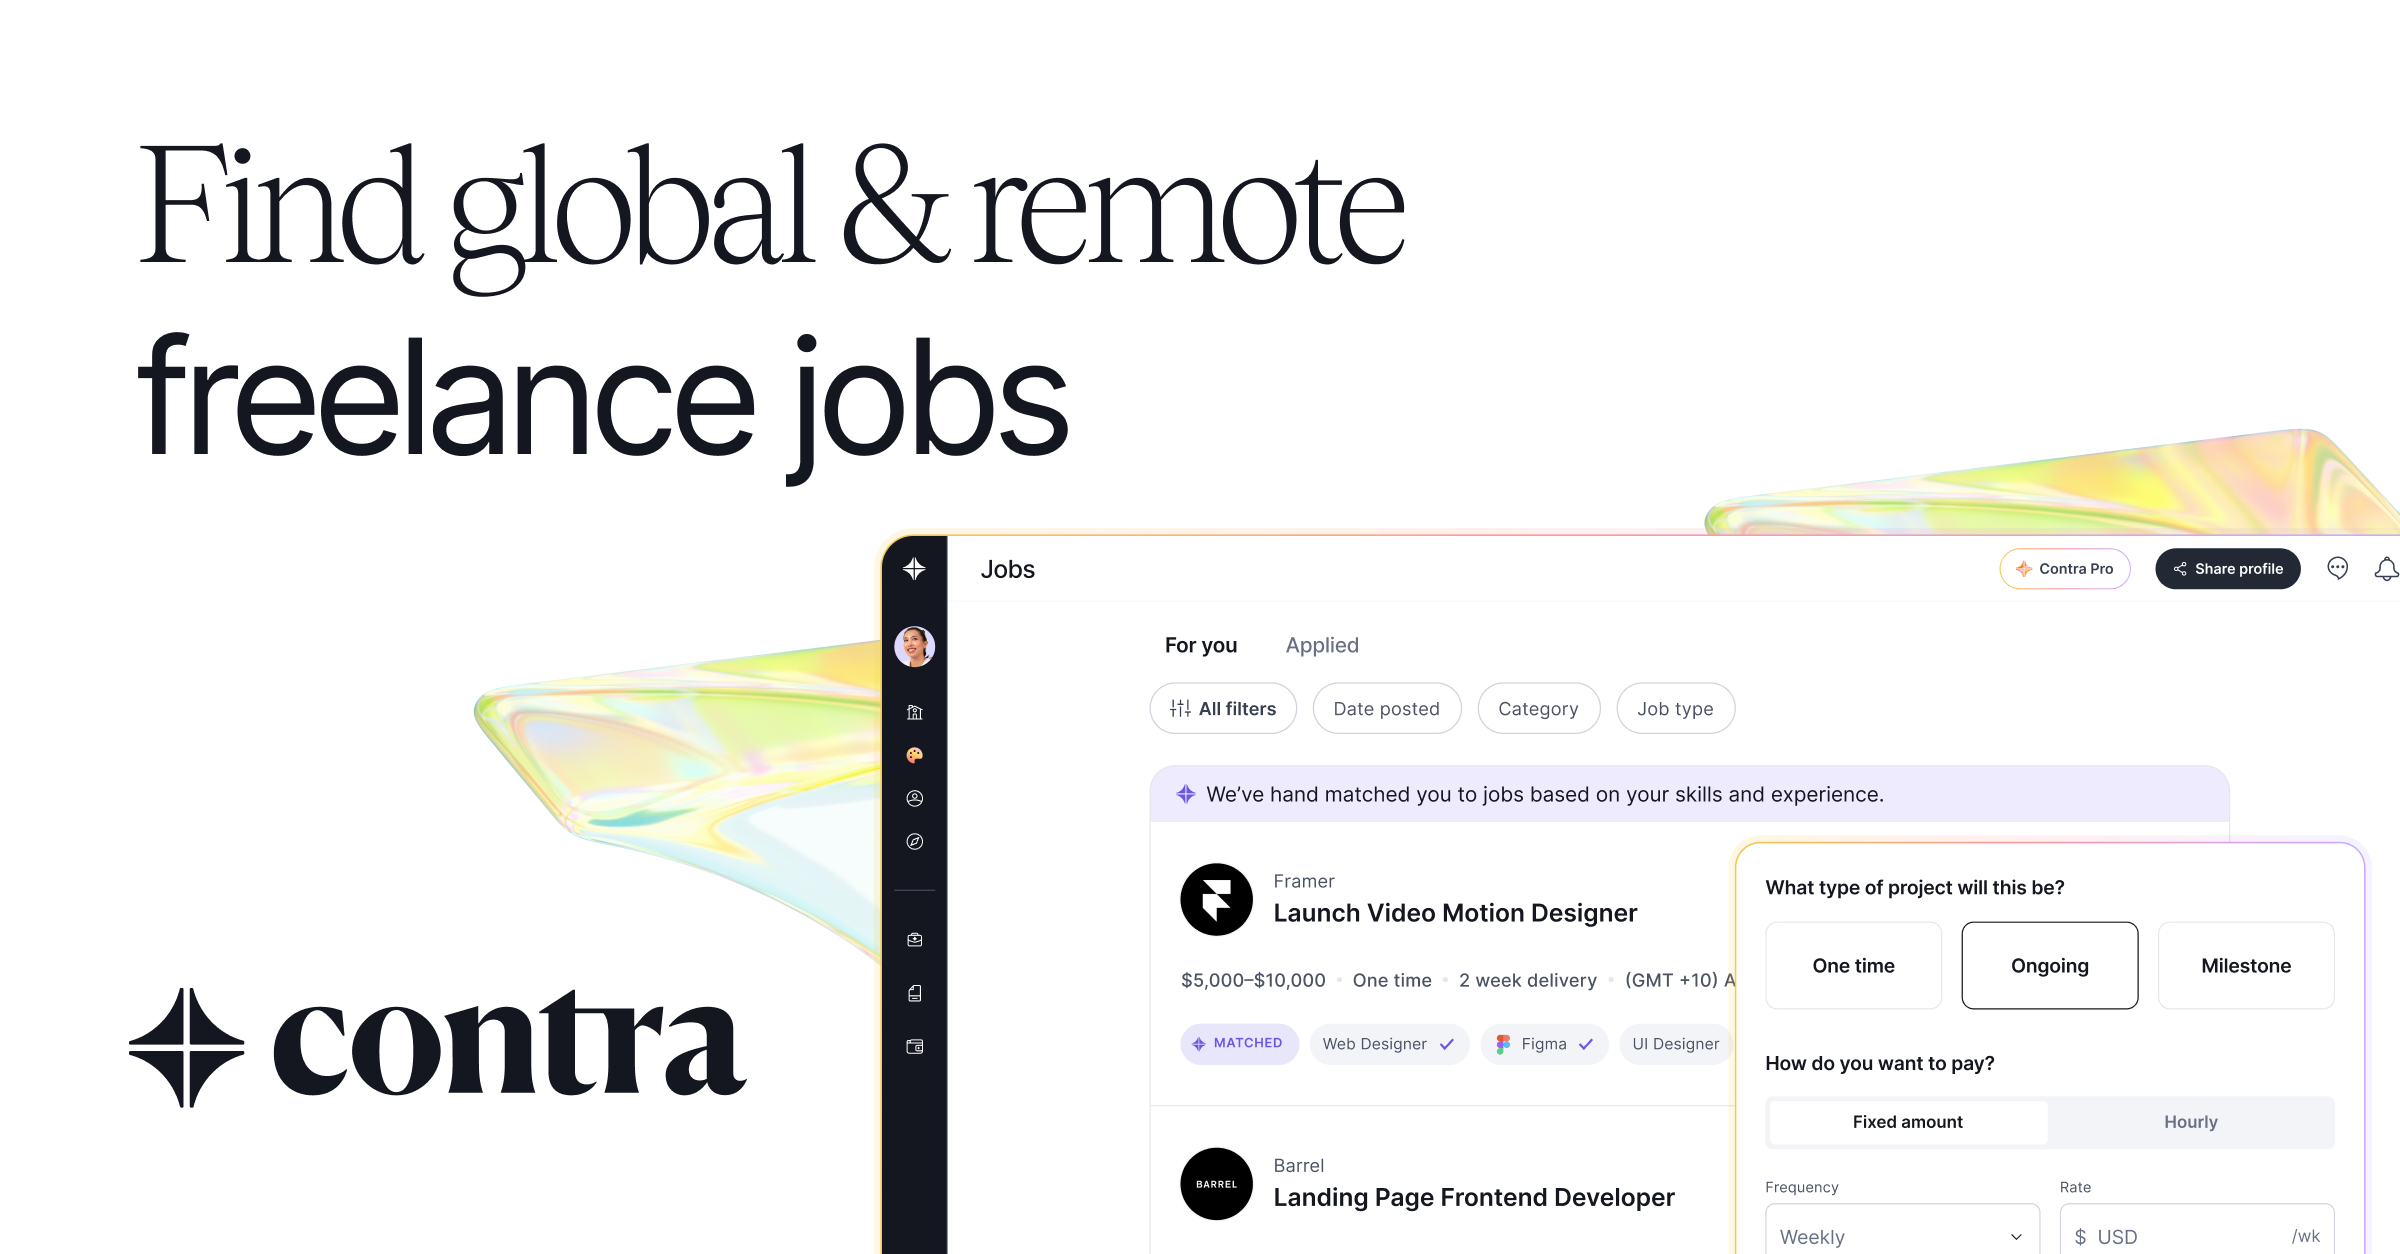Switch payment to Hourly
The width and height of the screenshot is (2400, 1254).
pyautogui.click(x=2190, y=1122)
